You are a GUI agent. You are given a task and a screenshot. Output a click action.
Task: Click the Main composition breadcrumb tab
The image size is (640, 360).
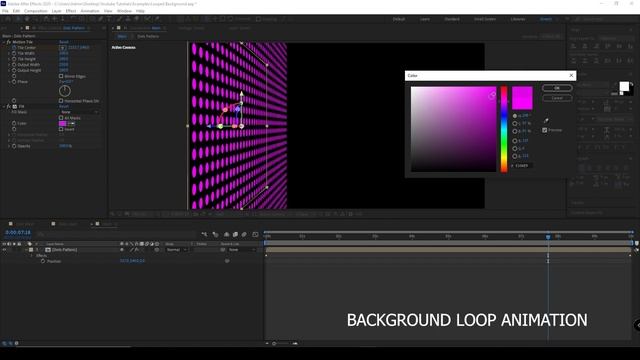(122, 36)
